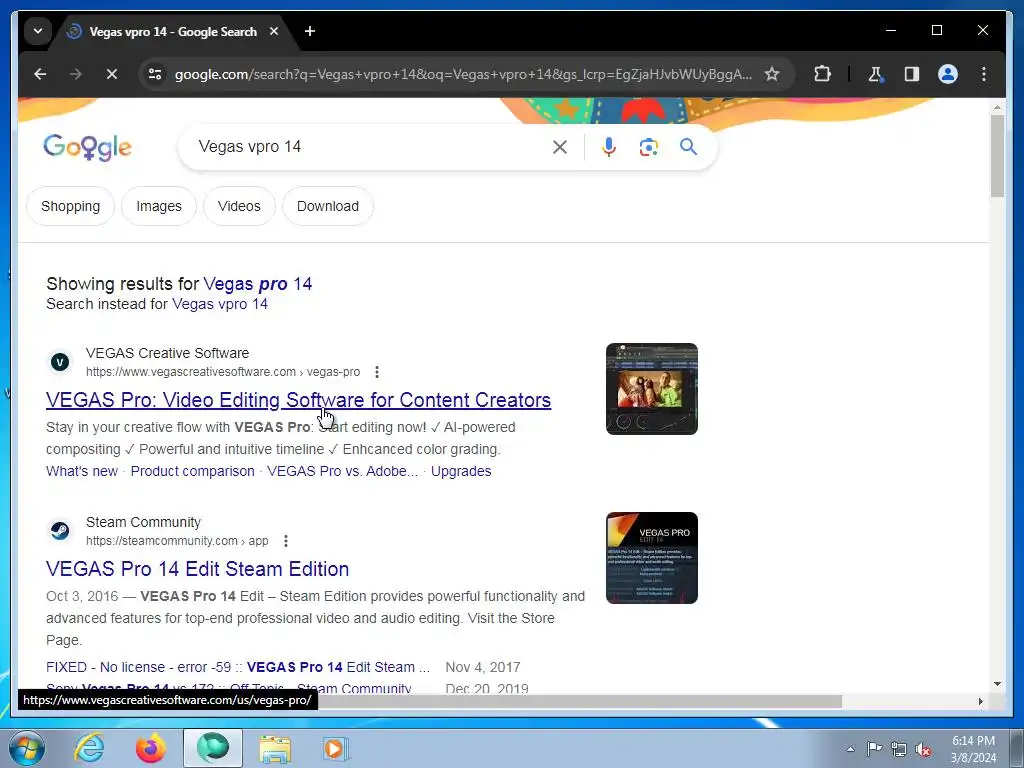Click the Google logo
The height and width of the screenshot is (768, 1024).
[88, 147]
